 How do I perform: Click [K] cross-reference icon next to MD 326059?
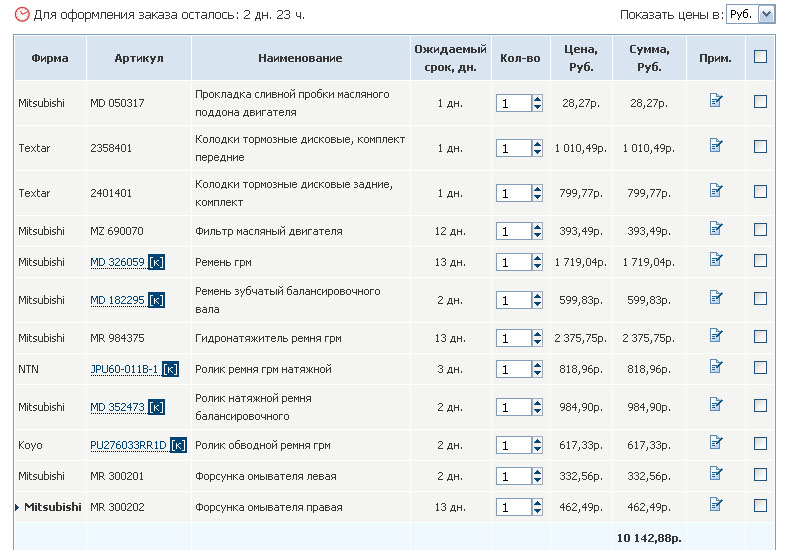(x=156, y=263)
